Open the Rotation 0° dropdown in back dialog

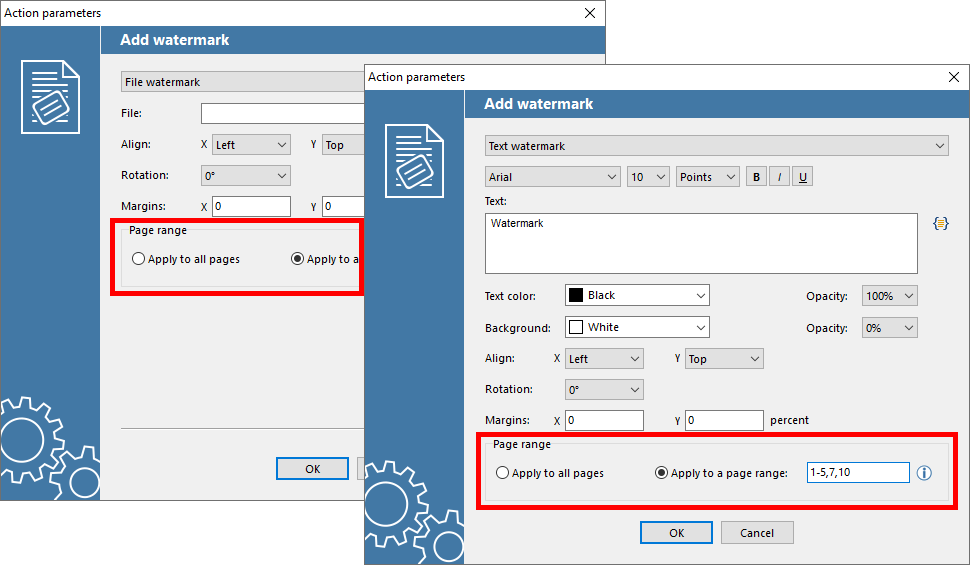tap(246, 176)
